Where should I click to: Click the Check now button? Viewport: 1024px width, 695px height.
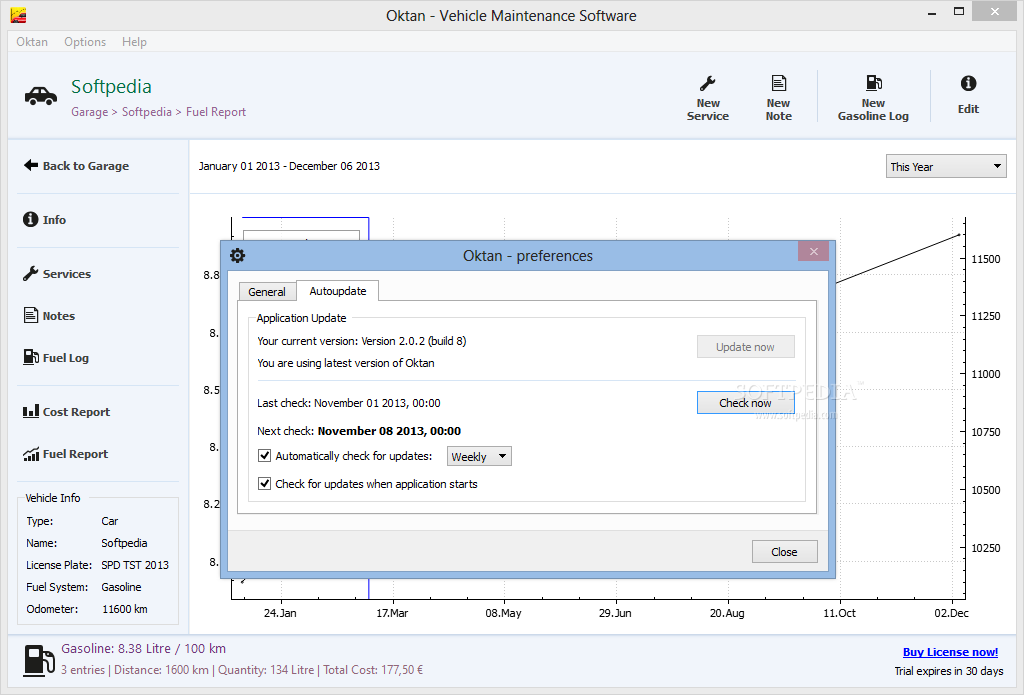tap(745, 402)
